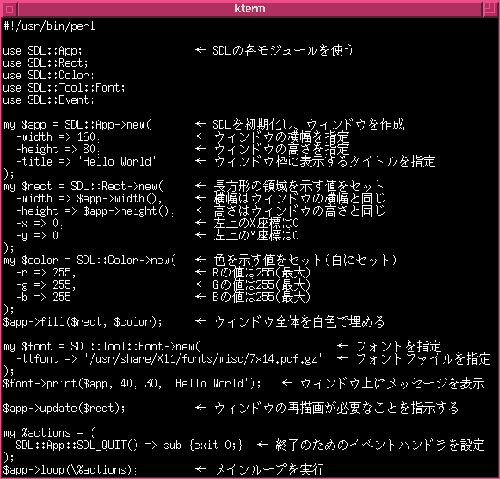Click the shebang line #!/usr/bin/perl

click(x=49, y=26)
